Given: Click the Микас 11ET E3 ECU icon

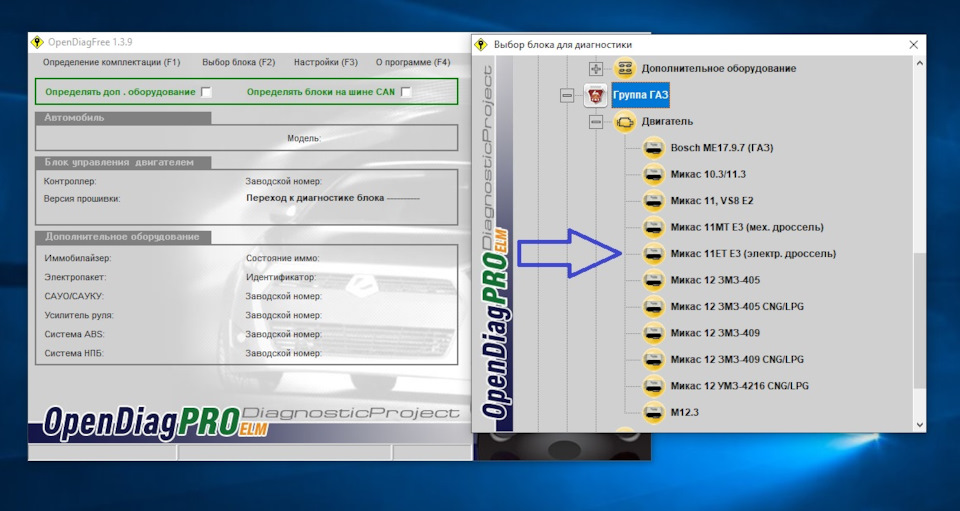Looking at the screenshot, I should (653, 253).
